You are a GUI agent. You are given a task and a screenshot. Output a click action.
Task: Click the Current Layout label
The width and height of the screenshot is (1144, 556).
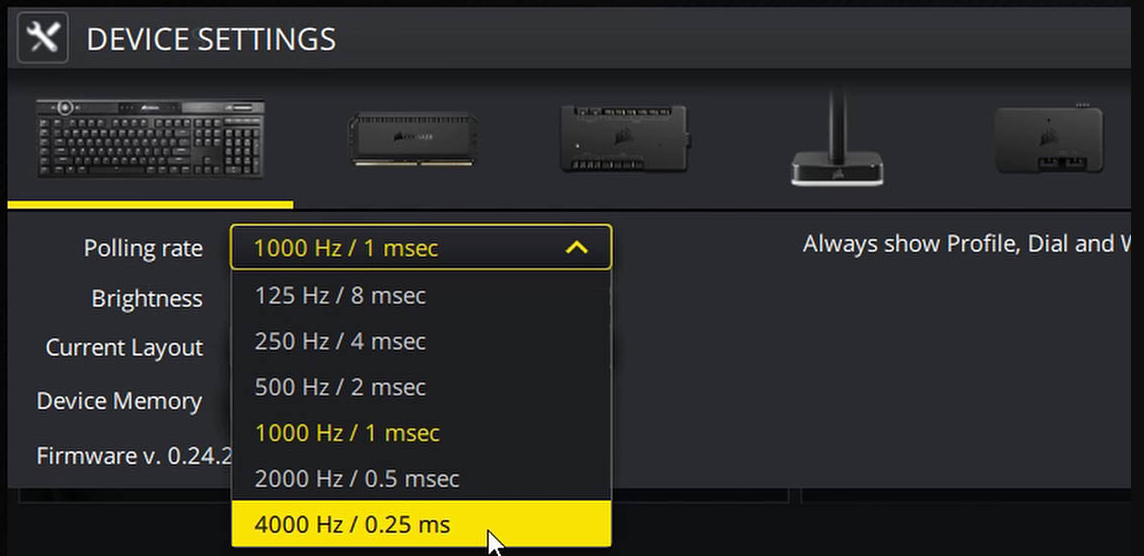coord(124,348)
